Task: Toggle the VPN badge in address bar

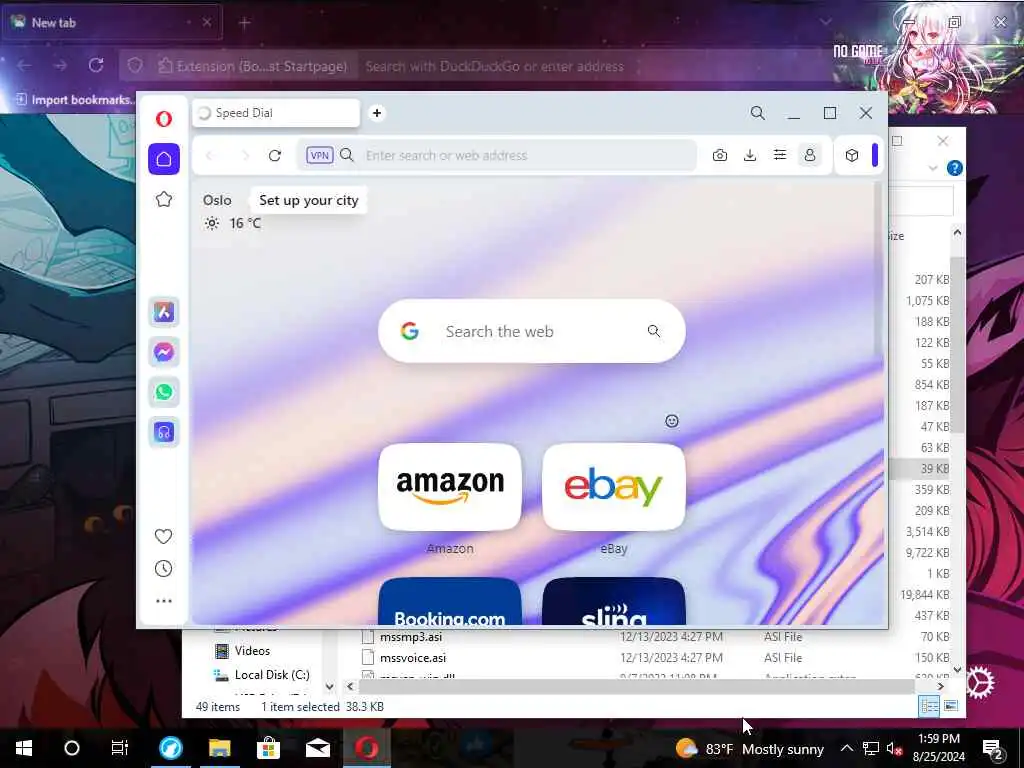Action: click(319, 155)
